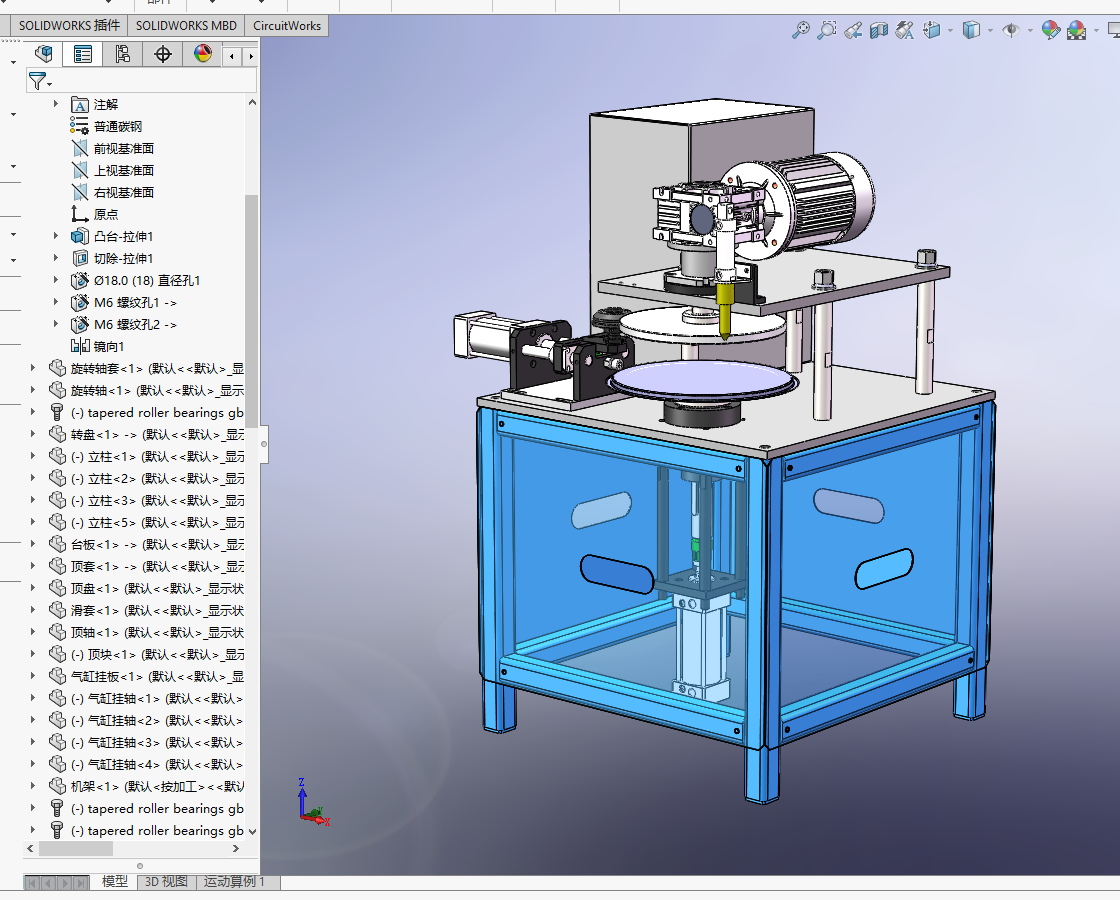The height and width of the screenshot is (900, 1120).
Task: Click the Apply Scene icon
Action: click(x=1076, y=30)
